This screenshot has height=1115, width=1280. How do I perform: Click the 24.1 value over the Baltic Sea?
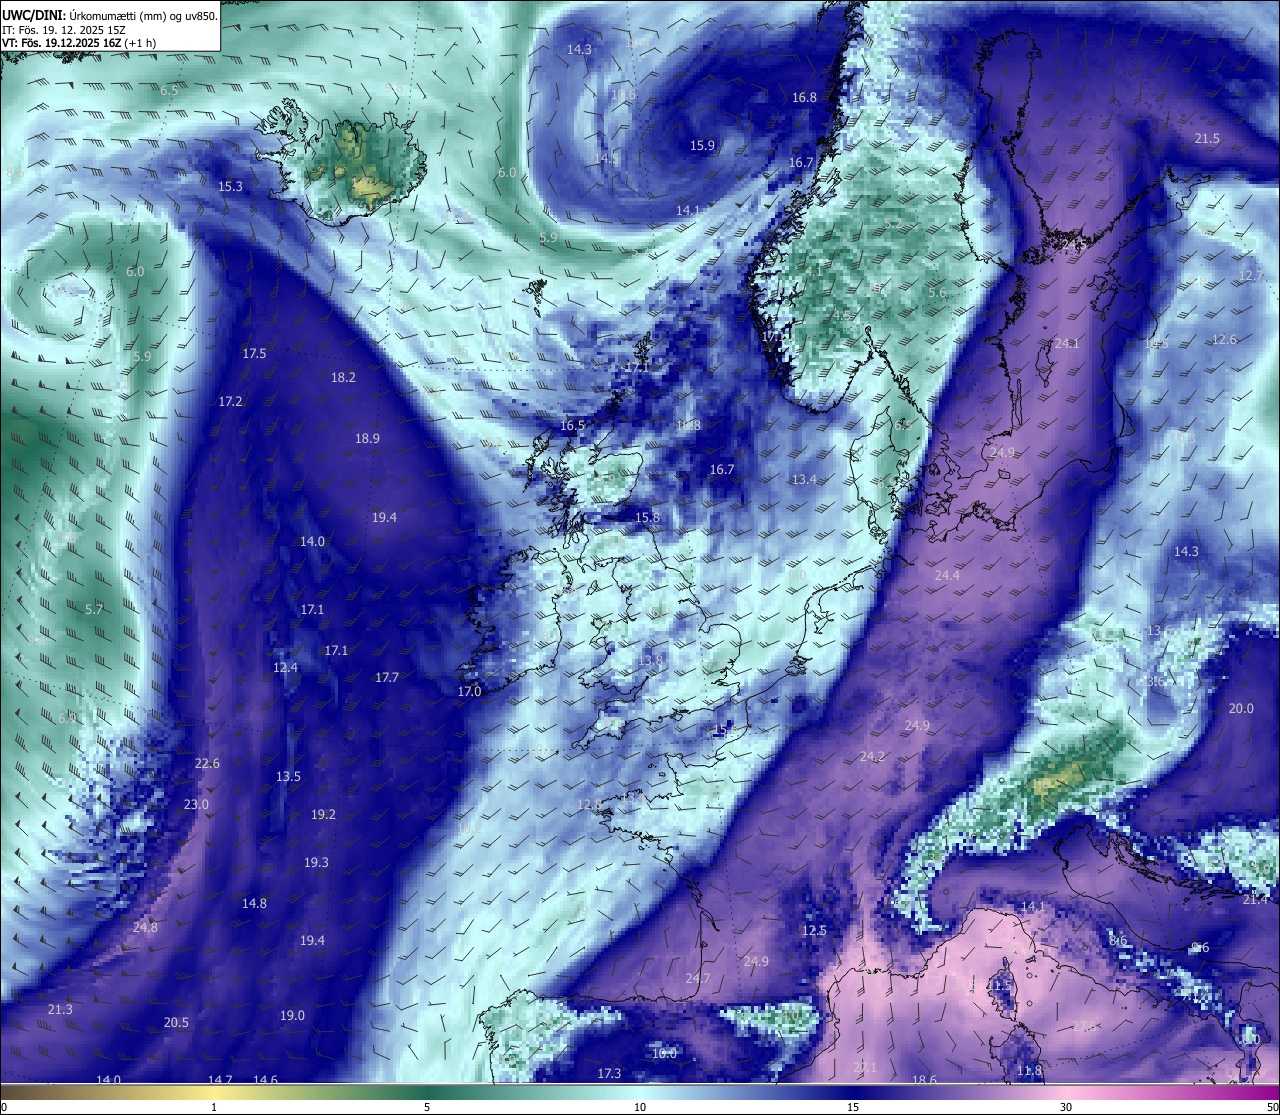(x=1067, y=343)
